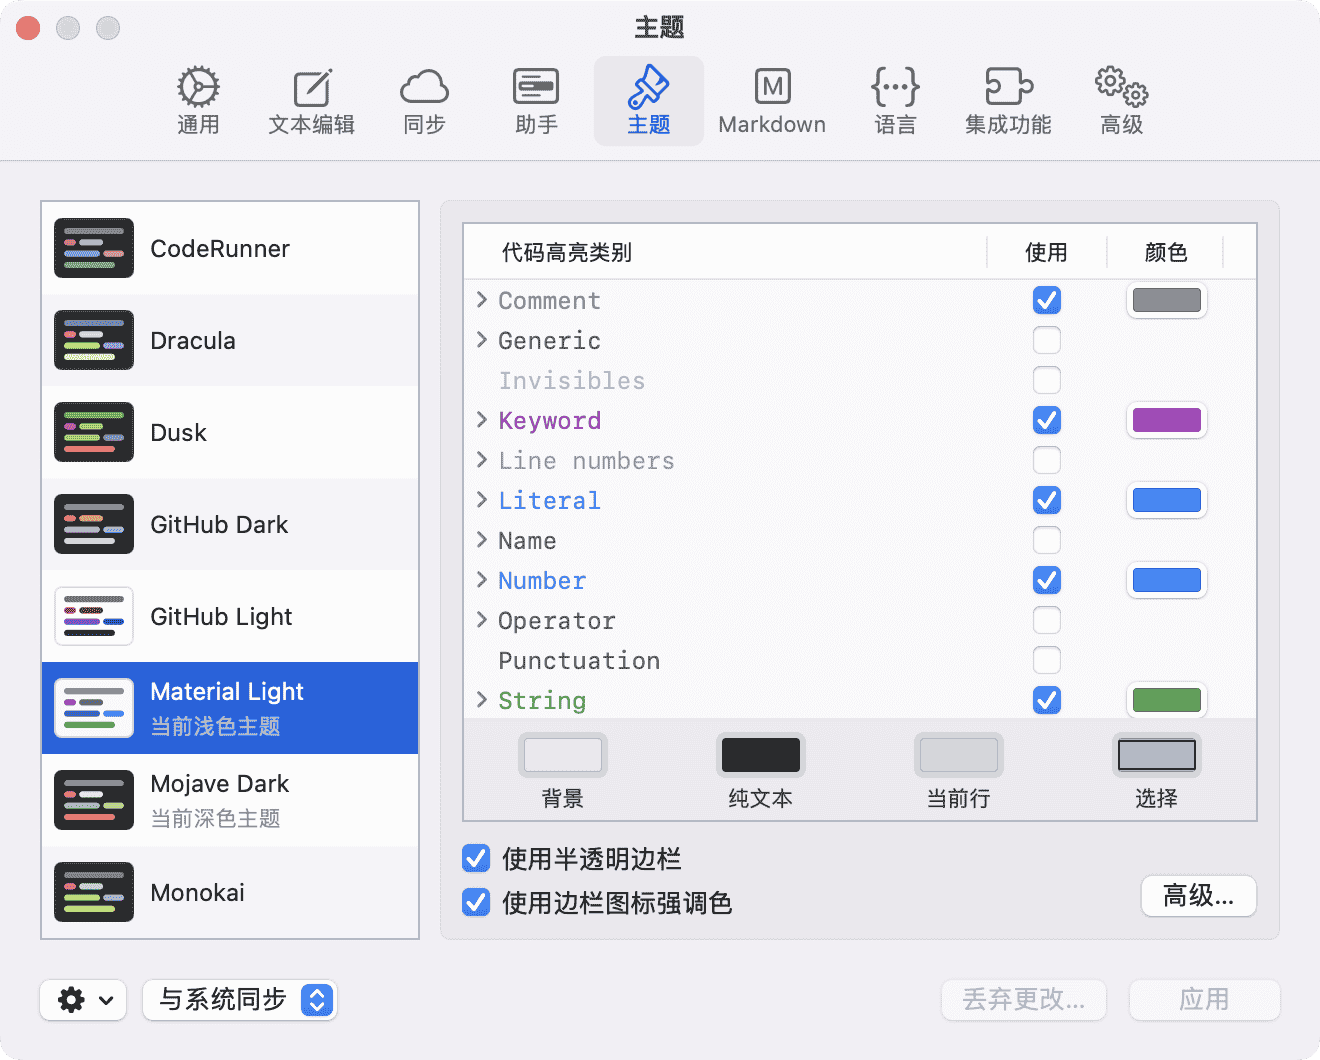Click the 高级... button
Screen dimensions: 1320x1060
click(1198, 896)
